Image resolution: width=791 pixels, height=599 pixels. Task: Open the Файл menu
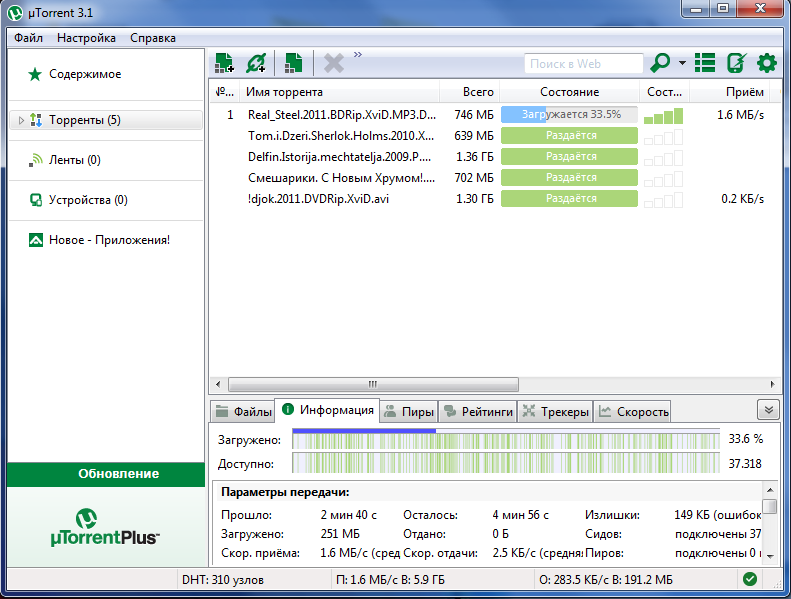(28, 38)
